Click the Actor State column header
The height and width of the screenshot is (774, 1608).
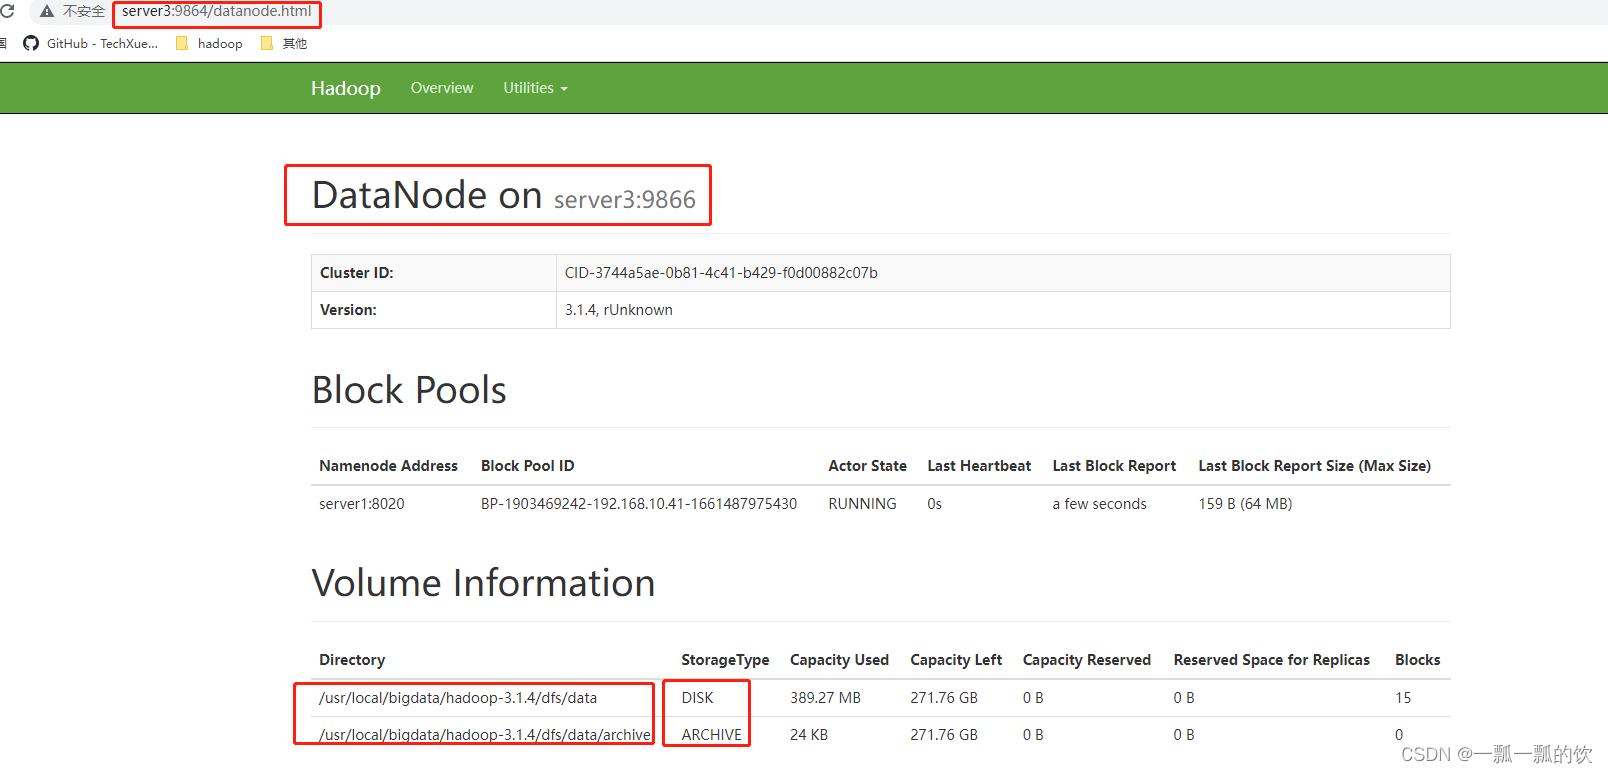(867, 466)
